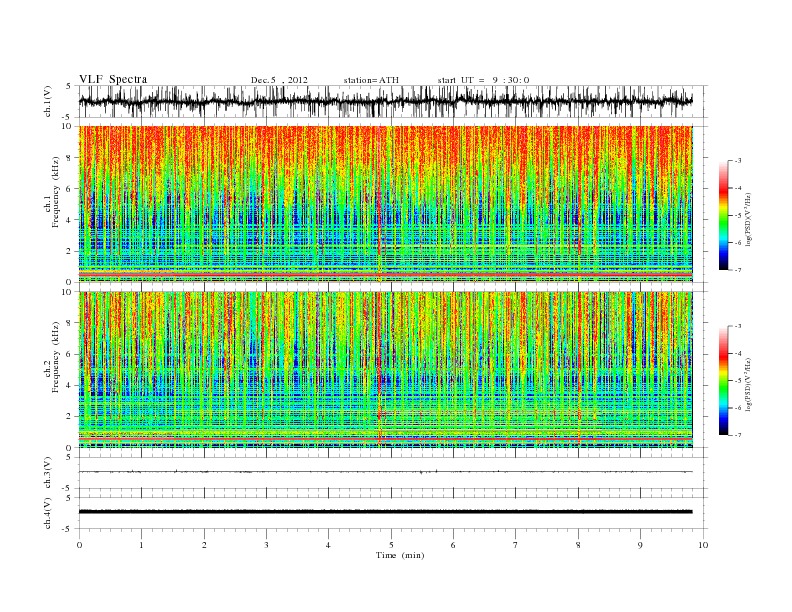Click the ch.1 spectrogram "6" kHz tick label

[69, 189]
